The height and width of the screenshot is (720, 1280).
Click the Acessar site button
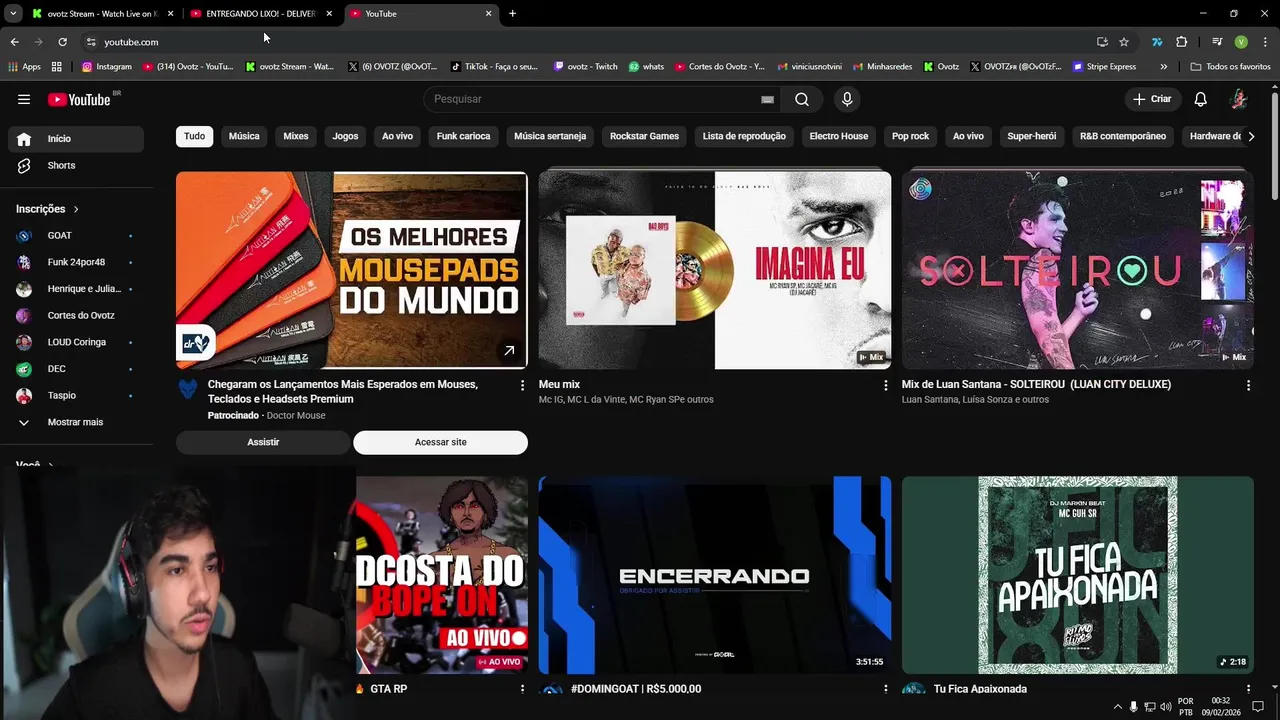[x=440, y=442]
